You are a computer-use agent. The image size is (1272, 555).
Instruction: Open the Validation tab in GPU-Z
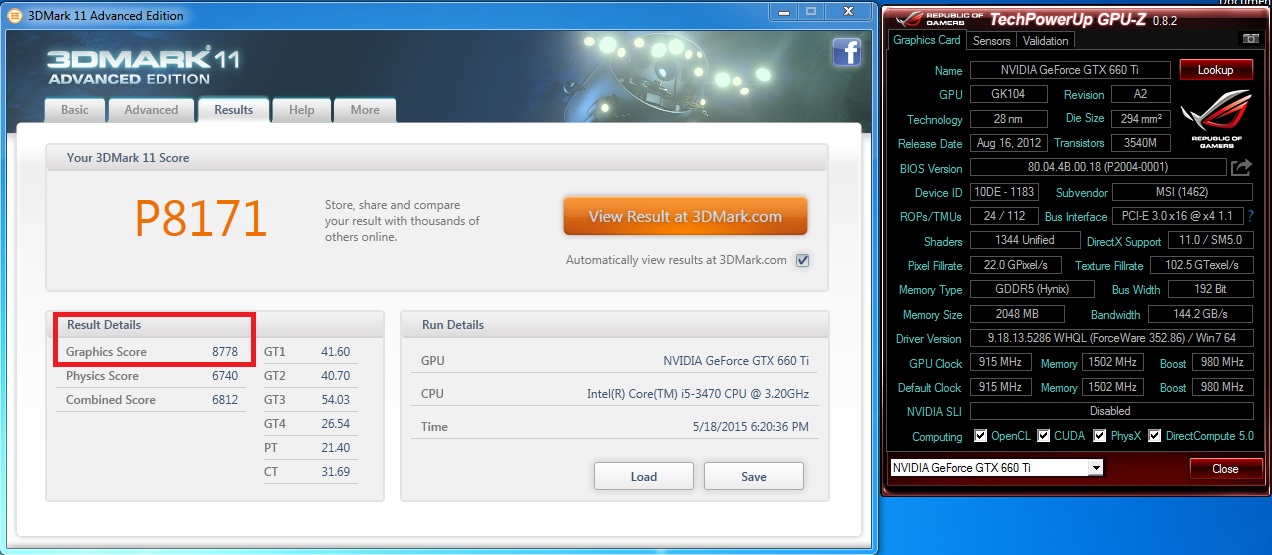pyautogui.click(x=1046, y=41)
